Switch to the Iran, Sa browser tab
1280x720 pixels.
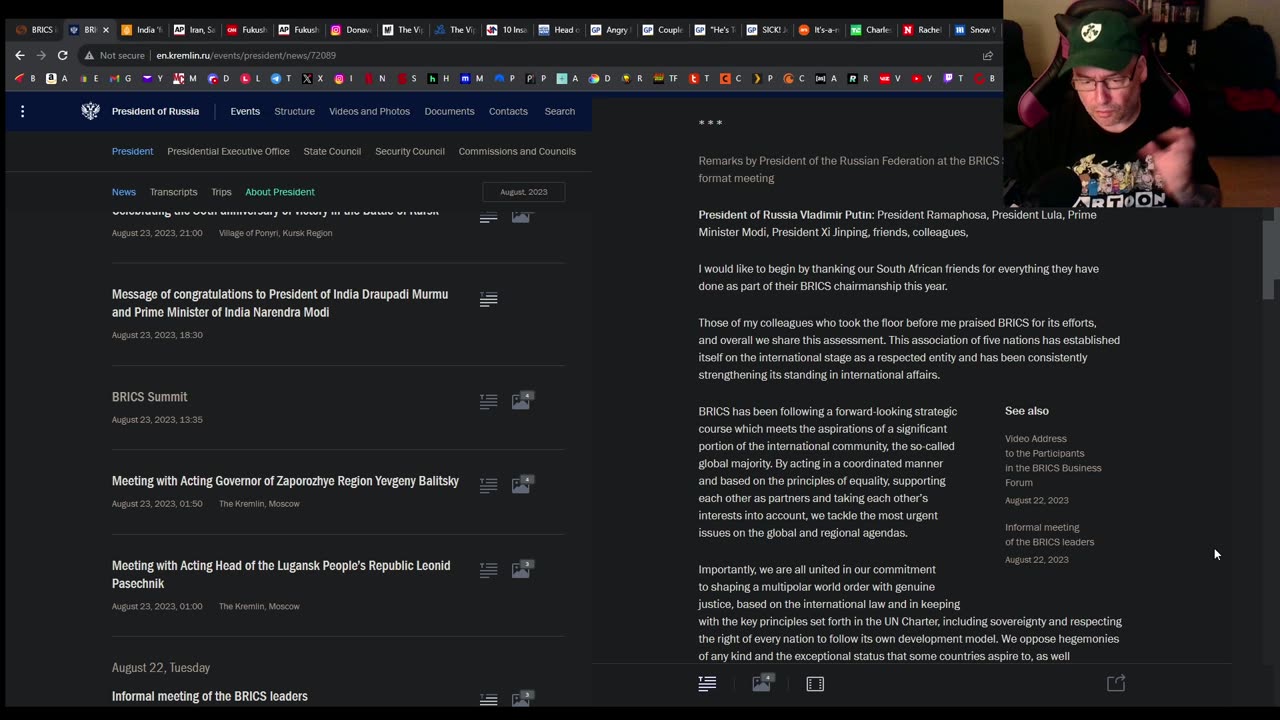click(193, 30)
